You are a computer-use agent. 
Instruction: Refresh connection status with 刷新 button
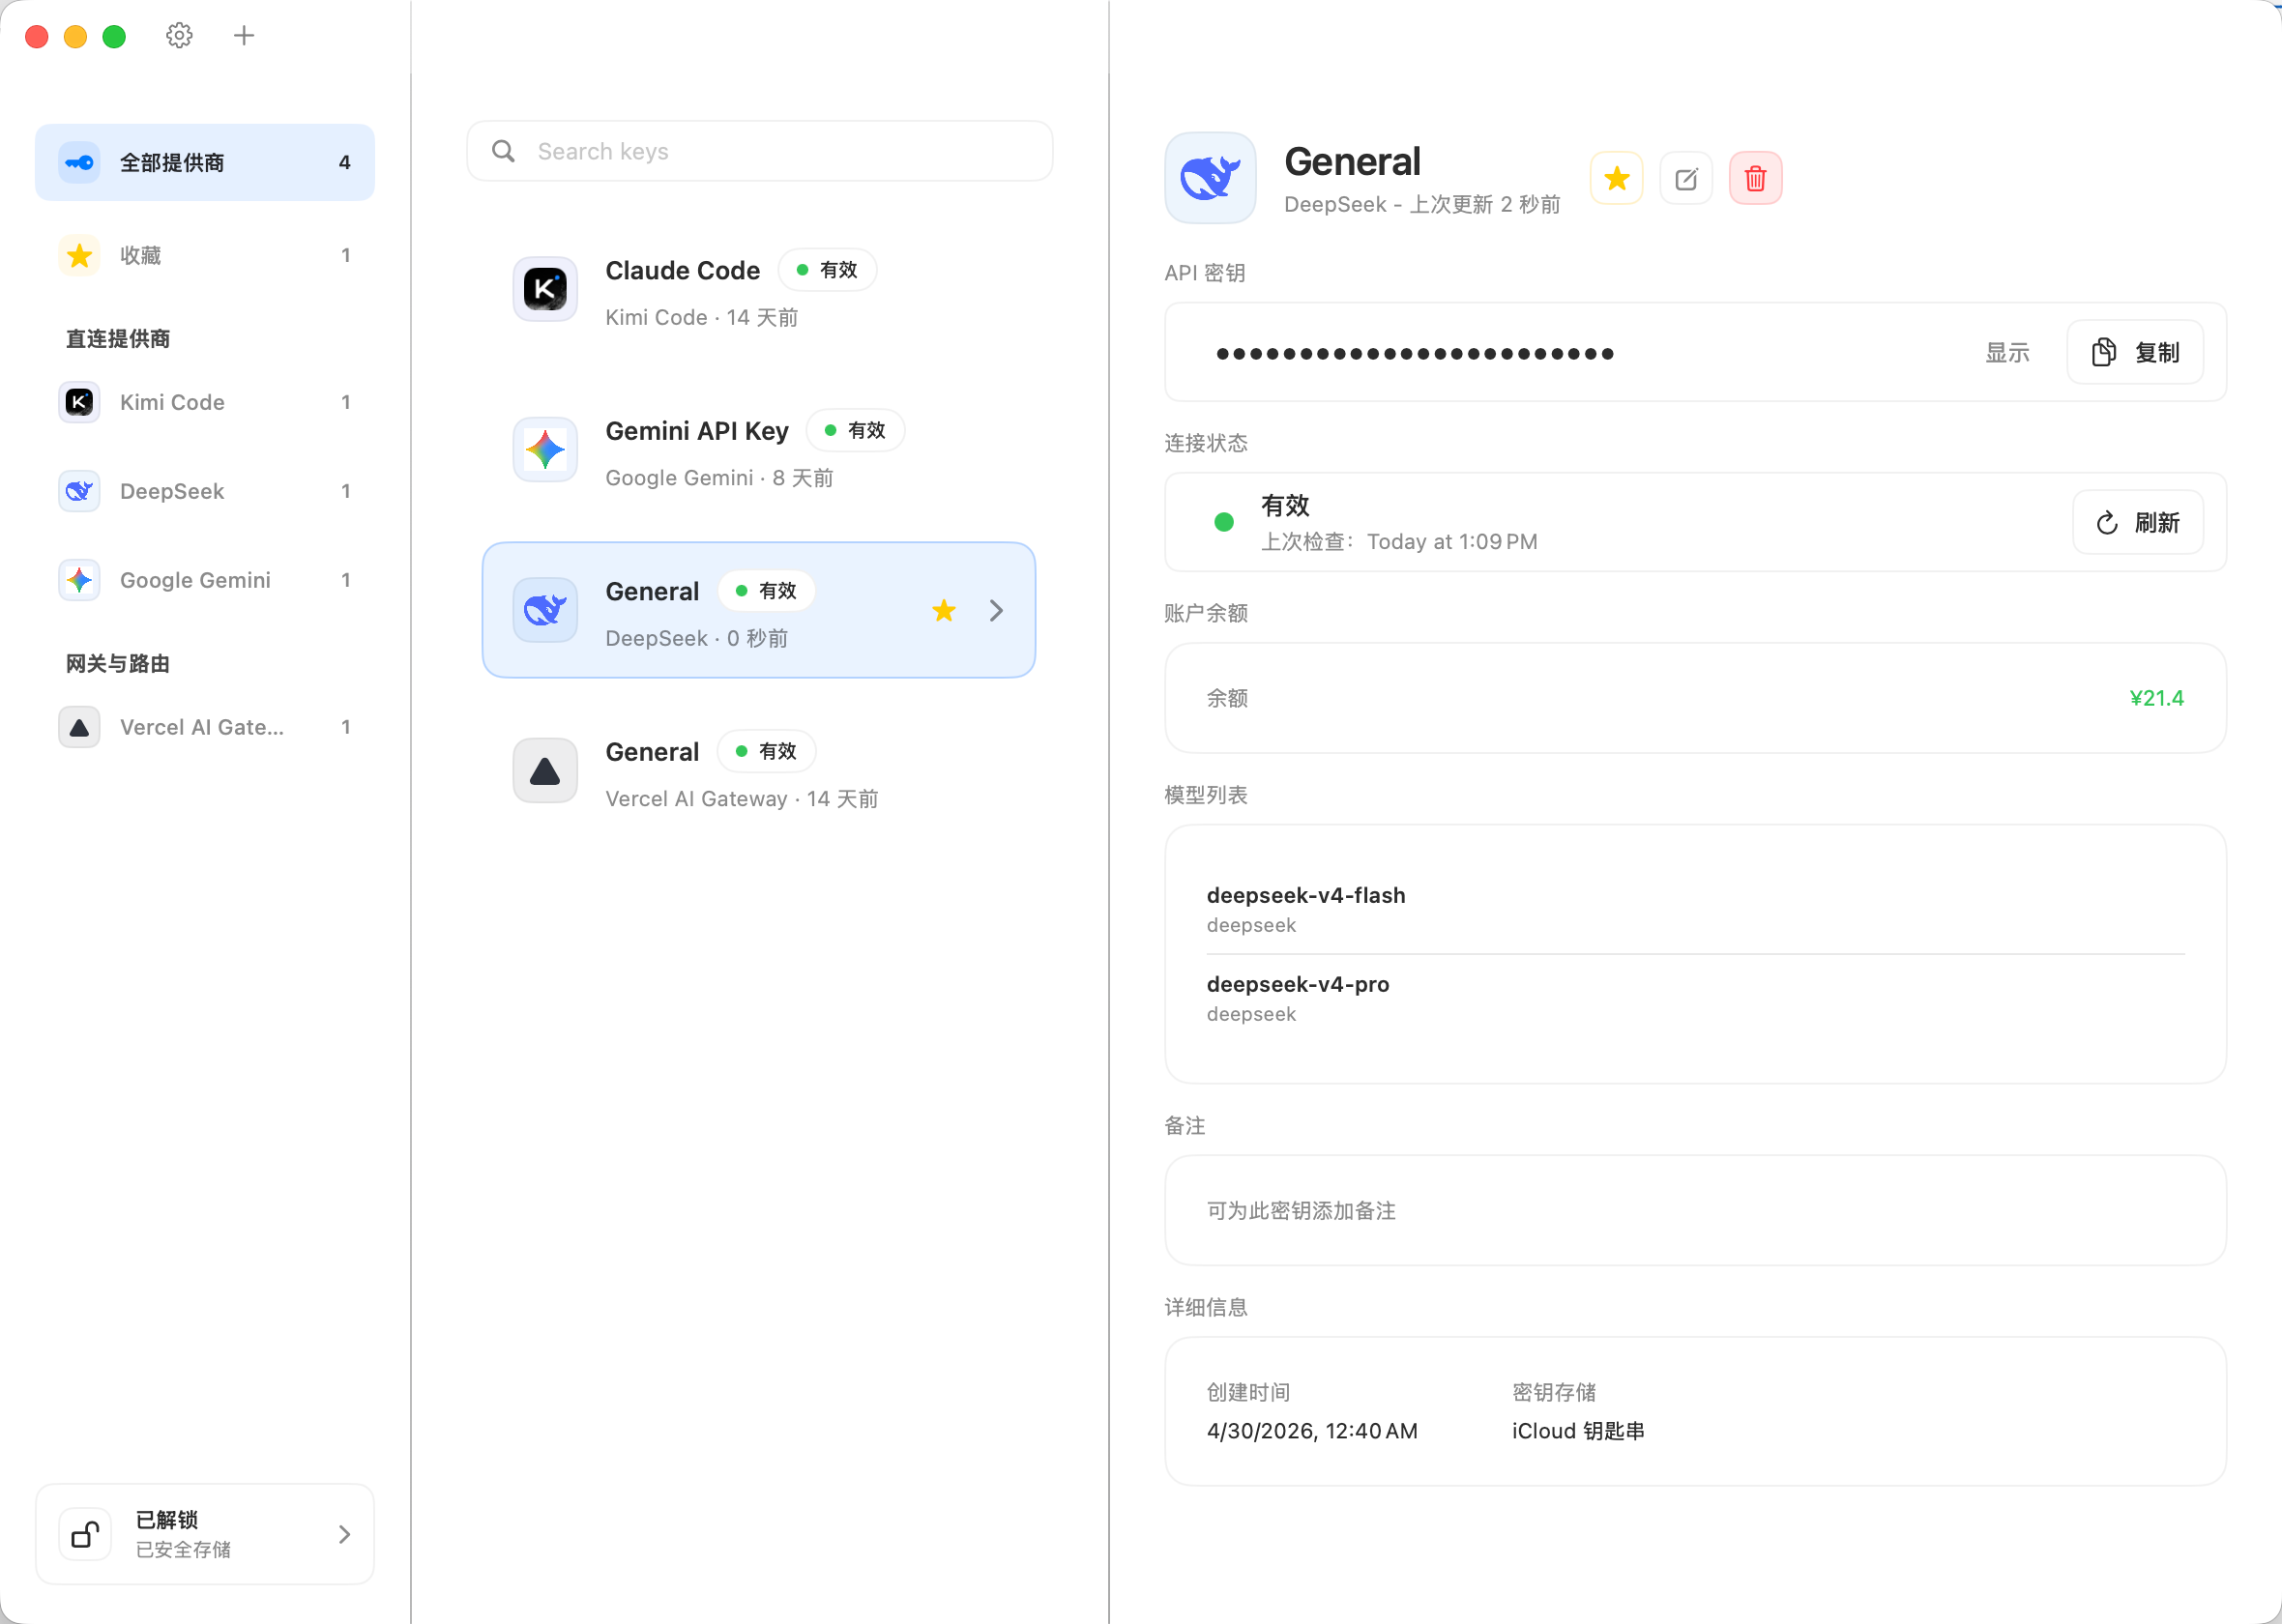(x=2138, y=522)
